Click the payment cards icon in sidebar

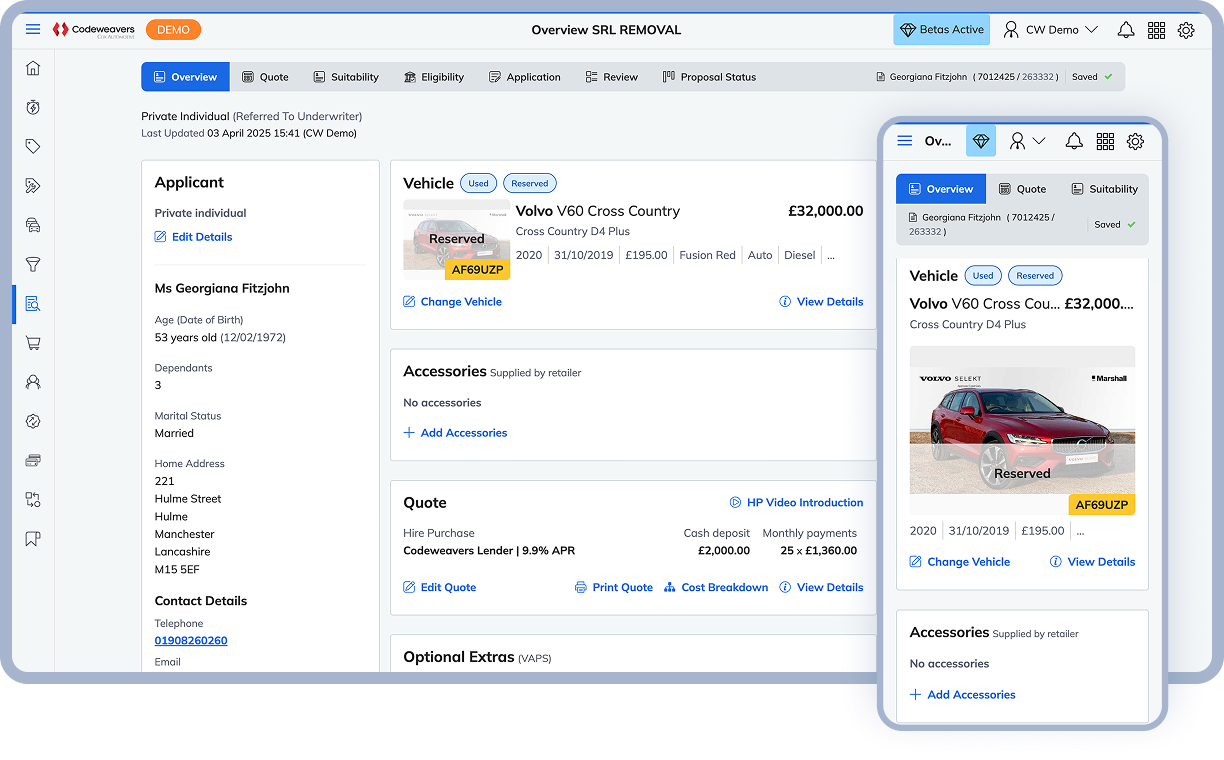33,460
